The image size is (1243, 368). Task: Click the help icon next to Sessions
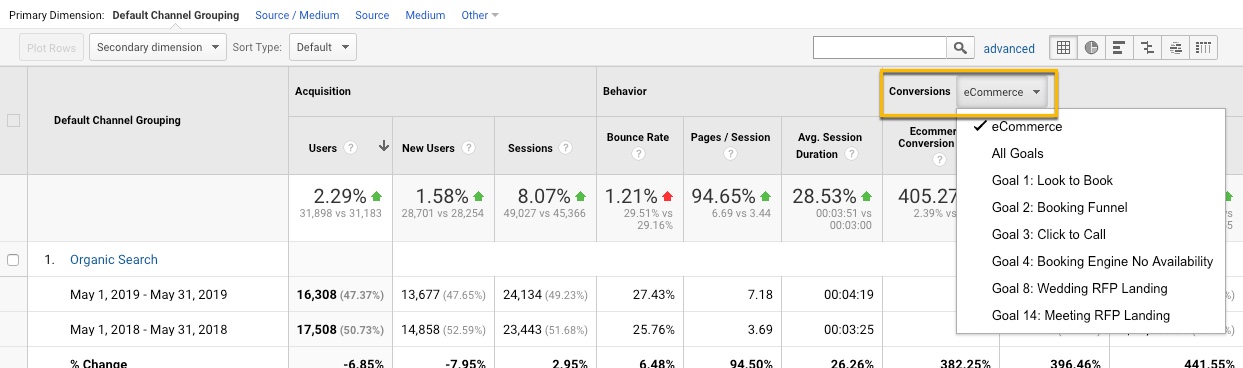(x=565, y=148)
